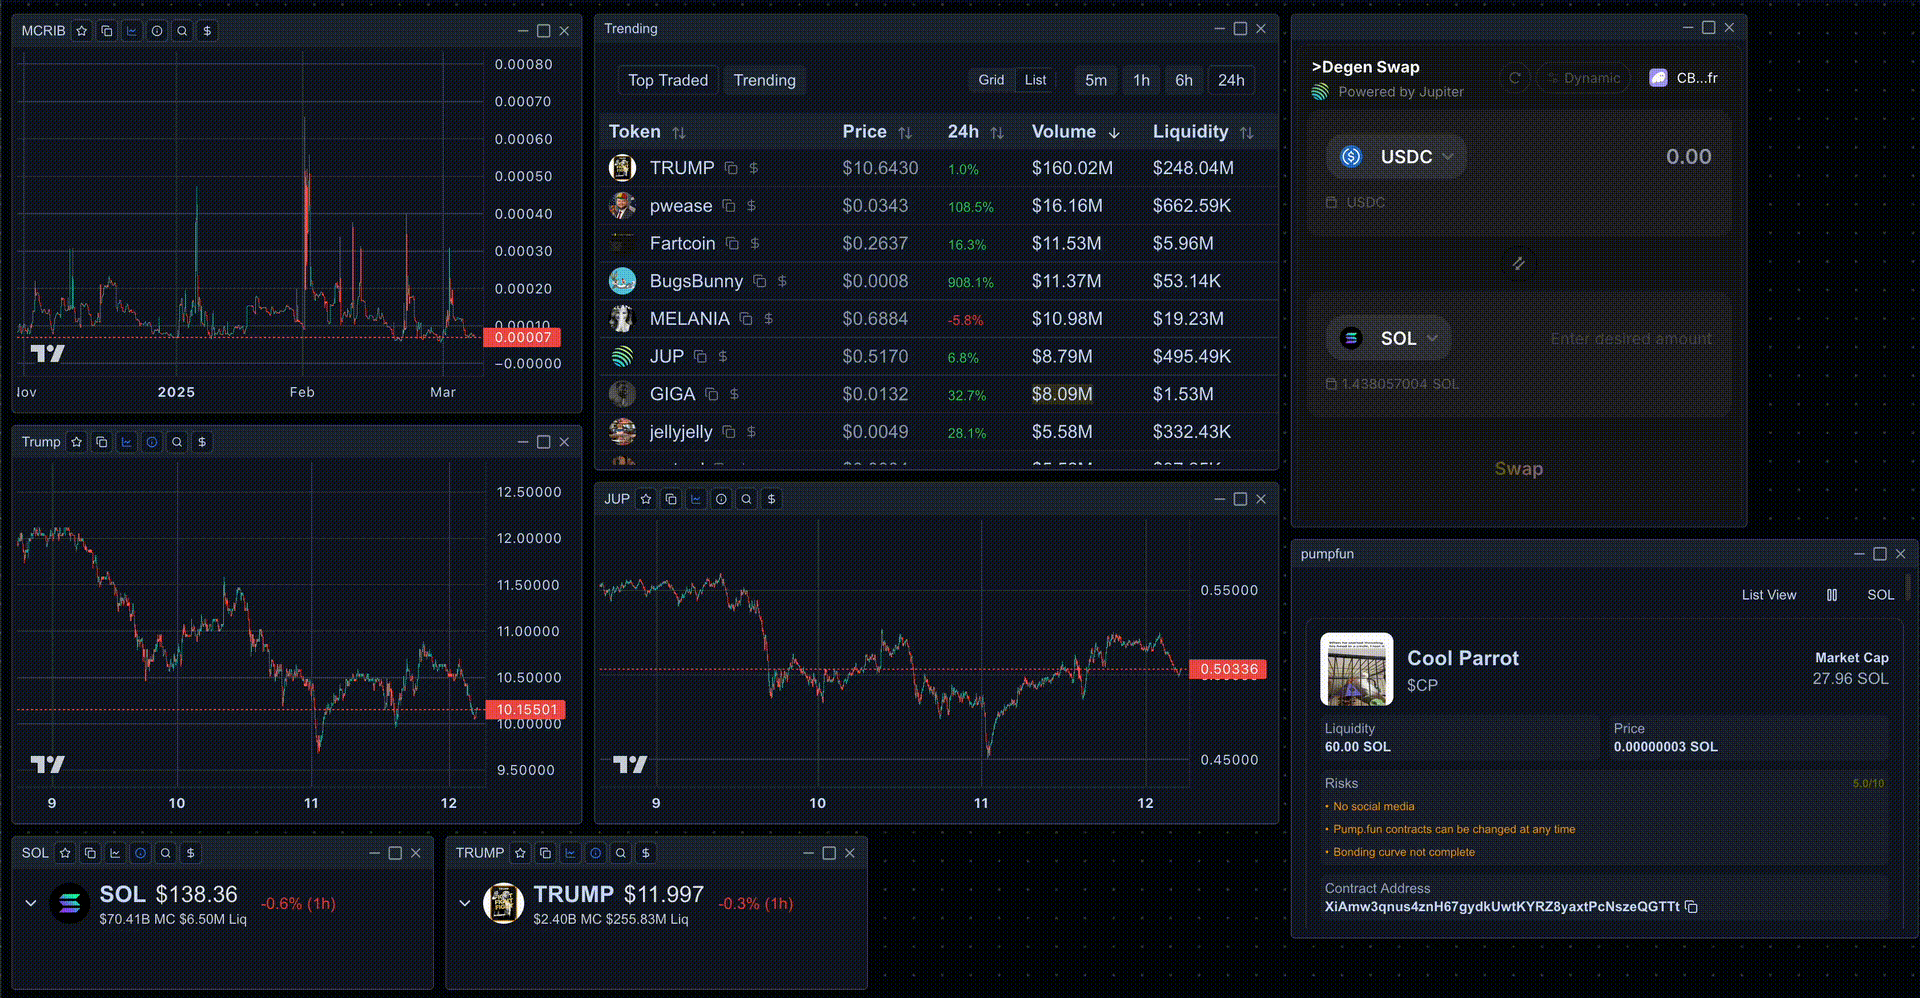This screenshot has height=998, width=1920.
Task: Click the search icon in the MCRIB panel header
Action: tap(182, 31)
